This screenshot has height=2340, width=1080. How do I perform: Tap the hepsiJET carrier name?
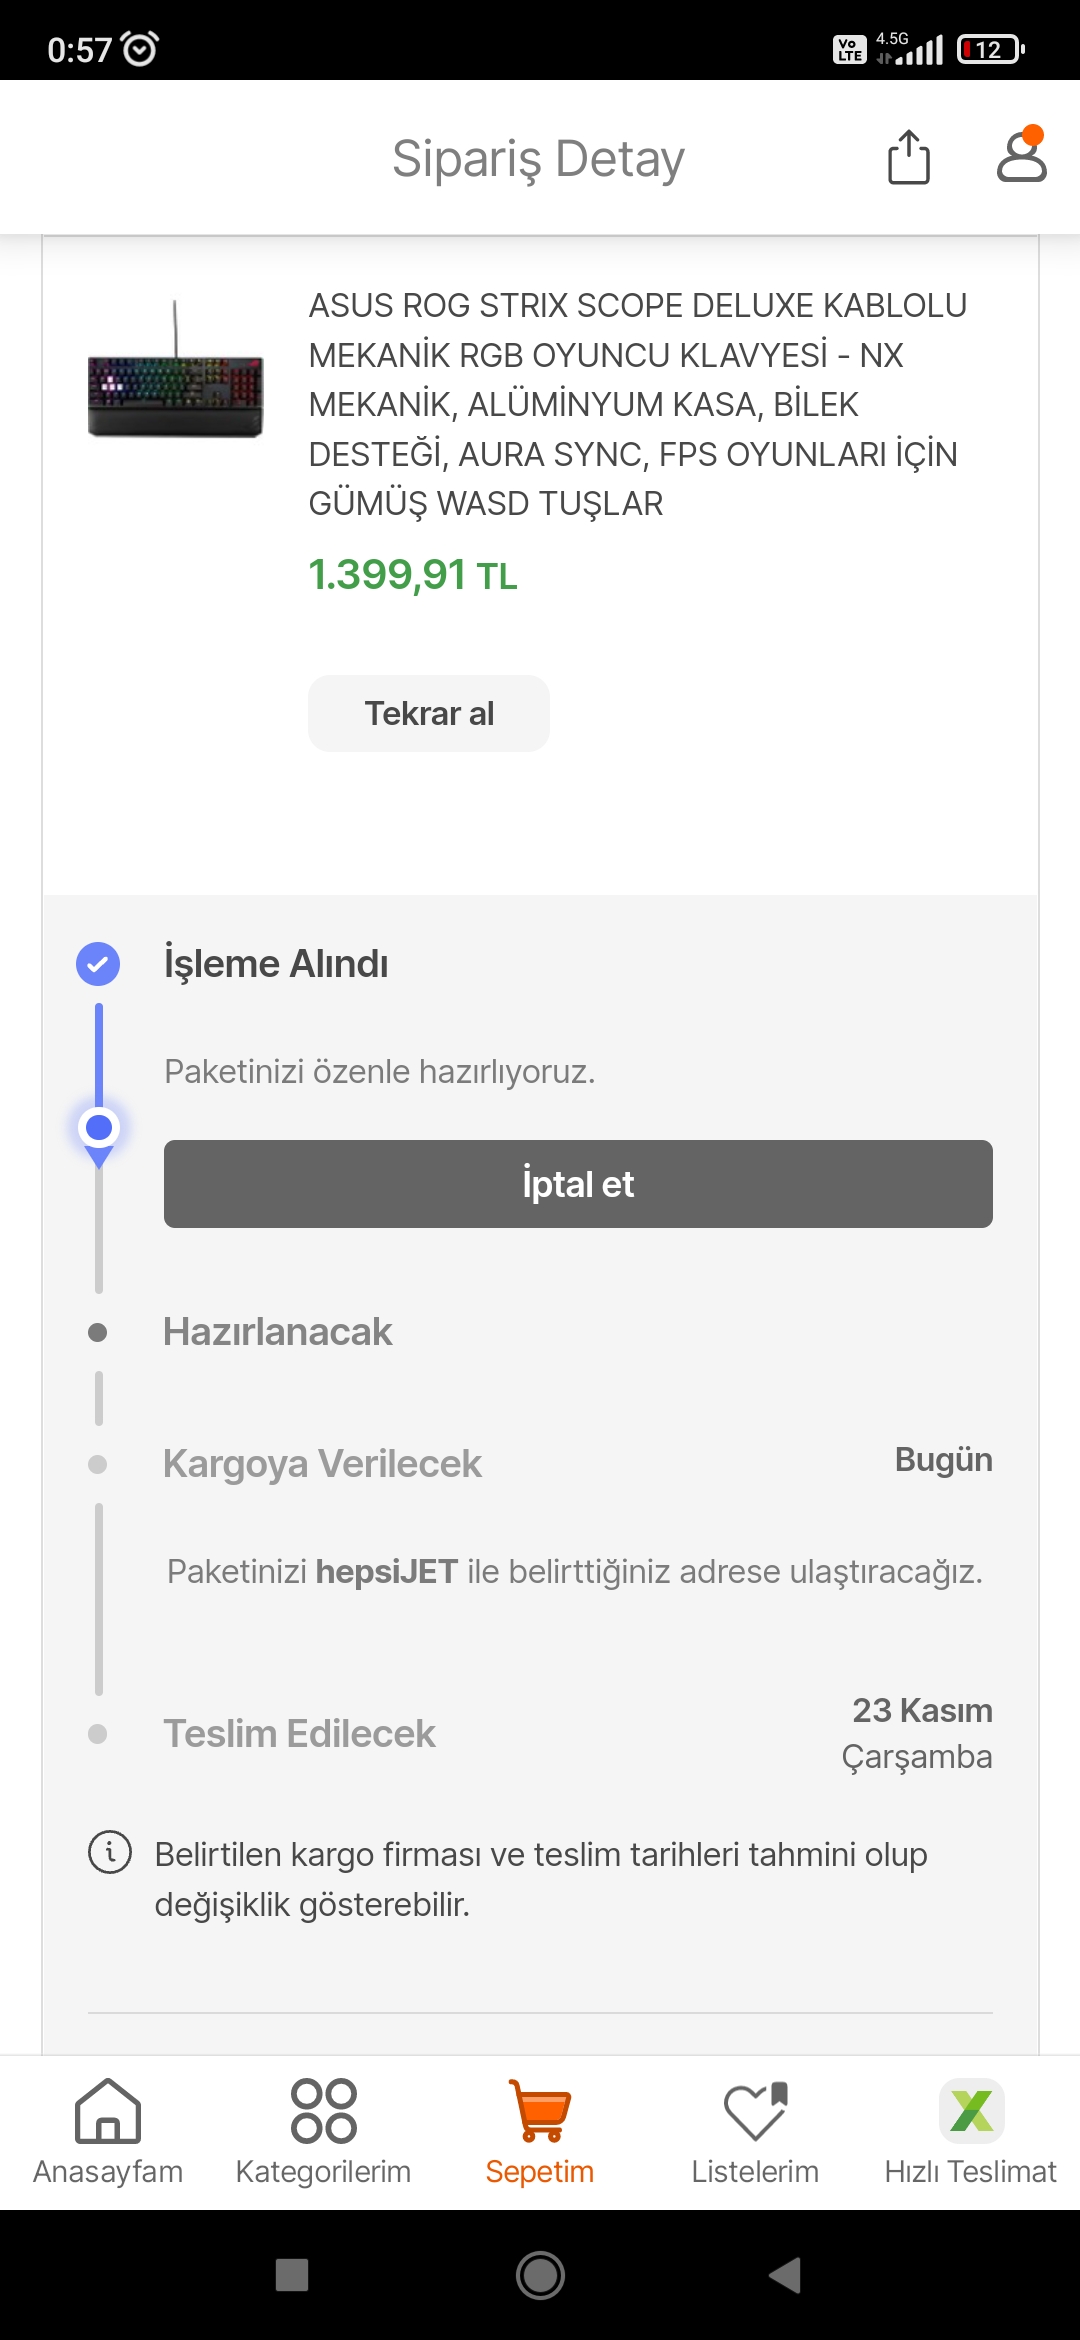(x=387, y=1572)
